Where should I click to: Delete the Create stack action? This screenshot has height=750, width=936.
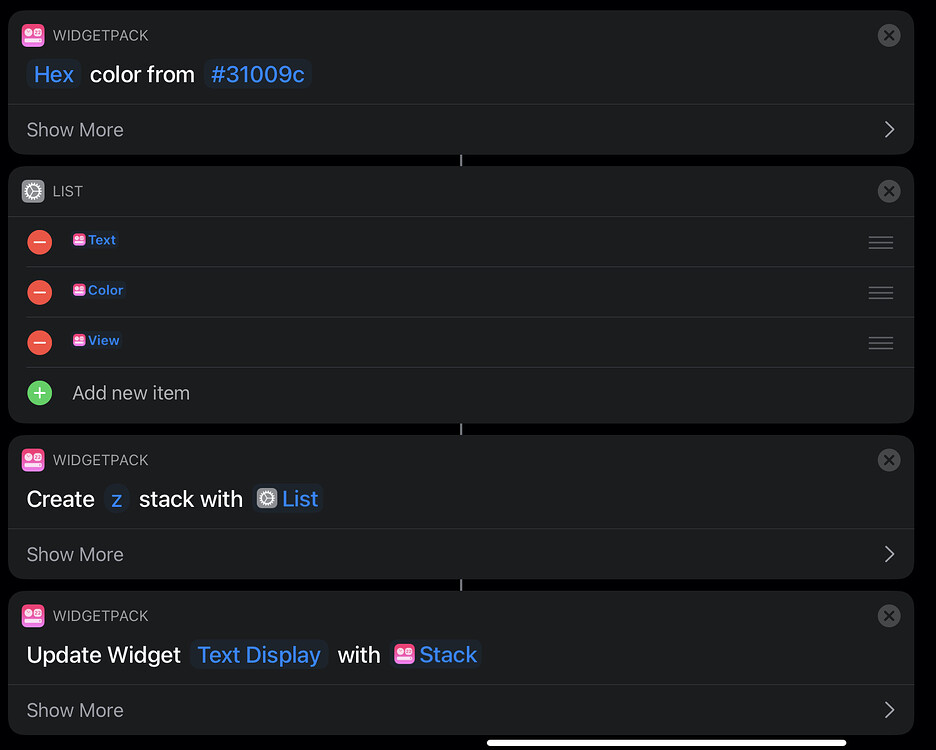click(x=889, y=460)
